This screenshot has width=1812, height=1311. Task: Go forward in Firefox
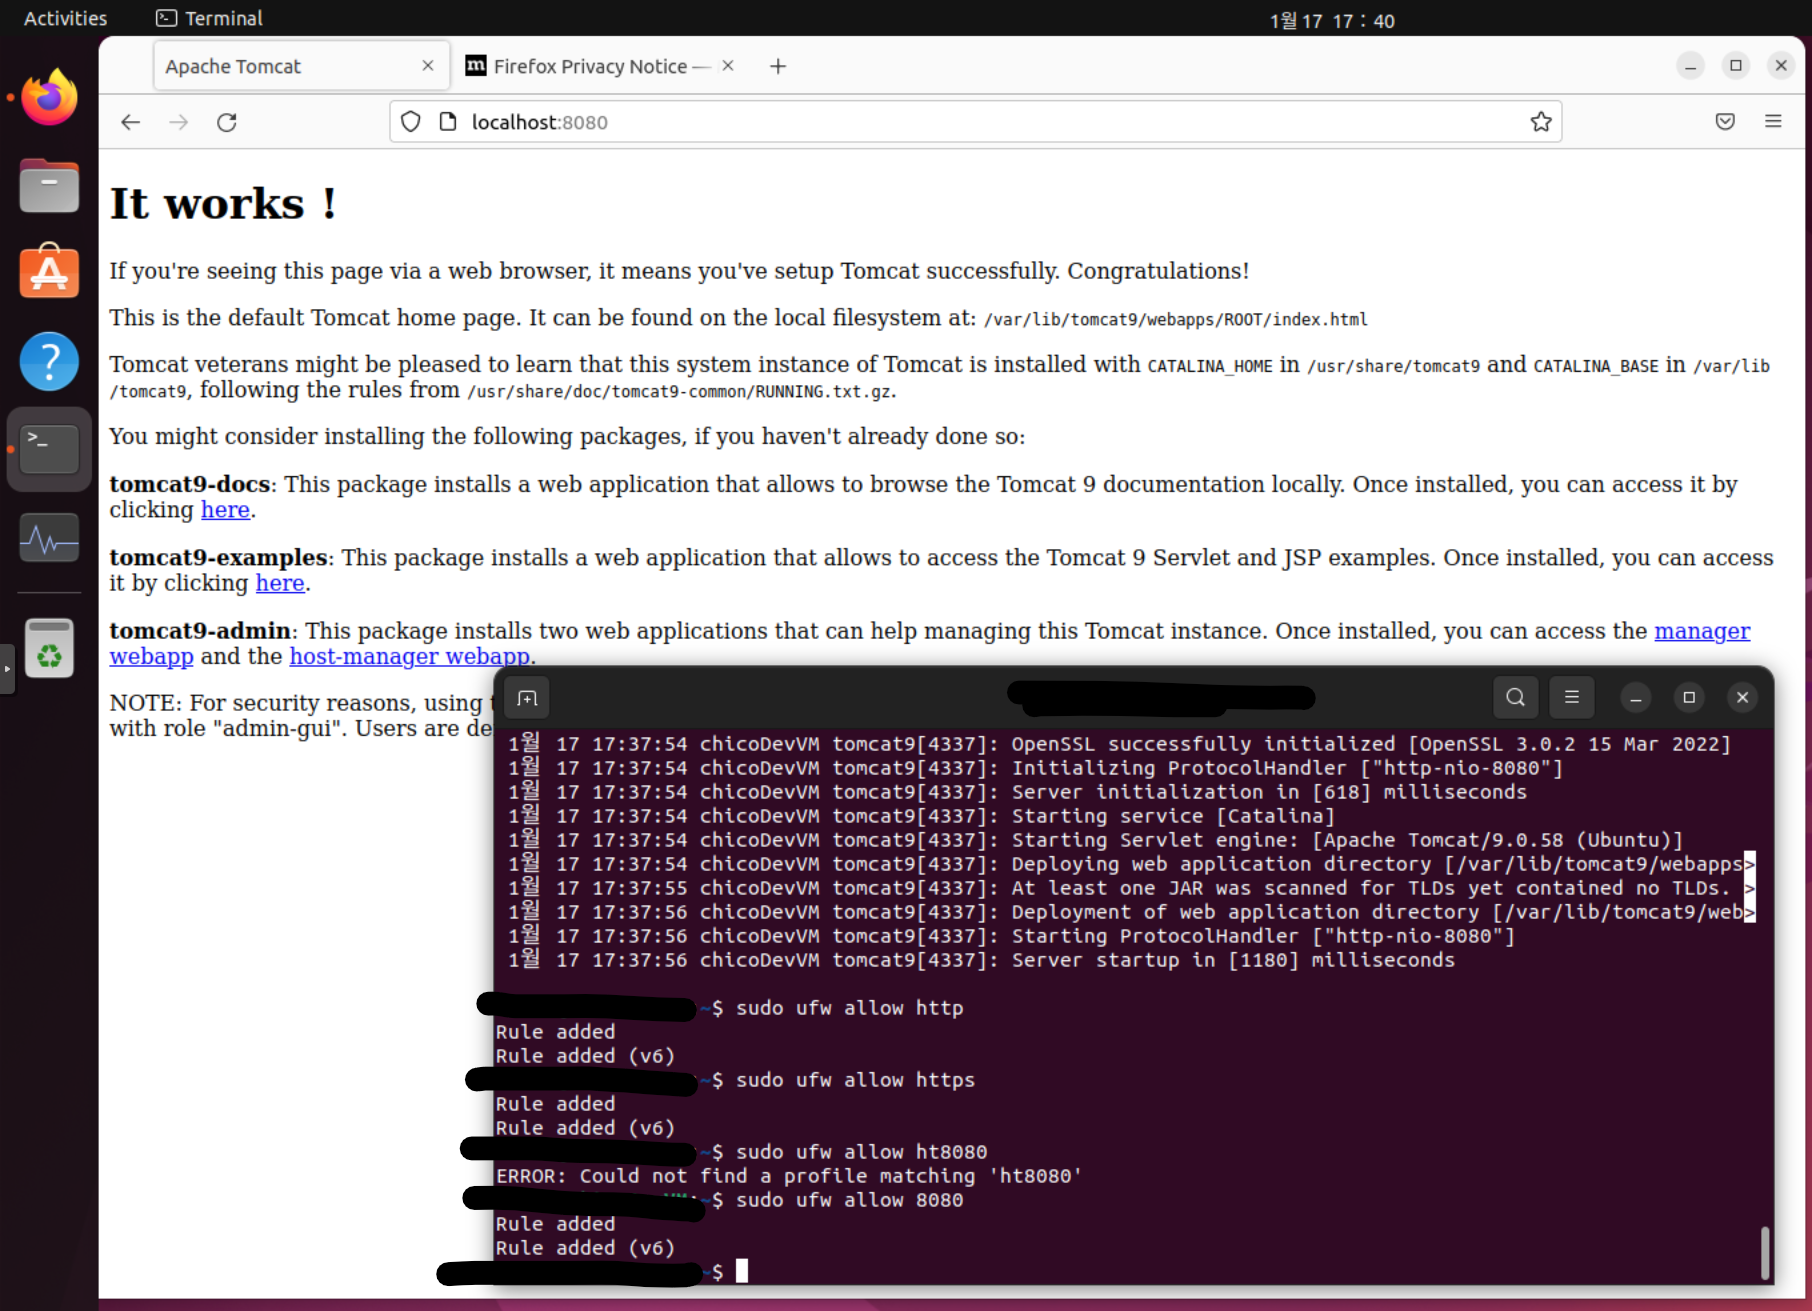pos(179,122)
